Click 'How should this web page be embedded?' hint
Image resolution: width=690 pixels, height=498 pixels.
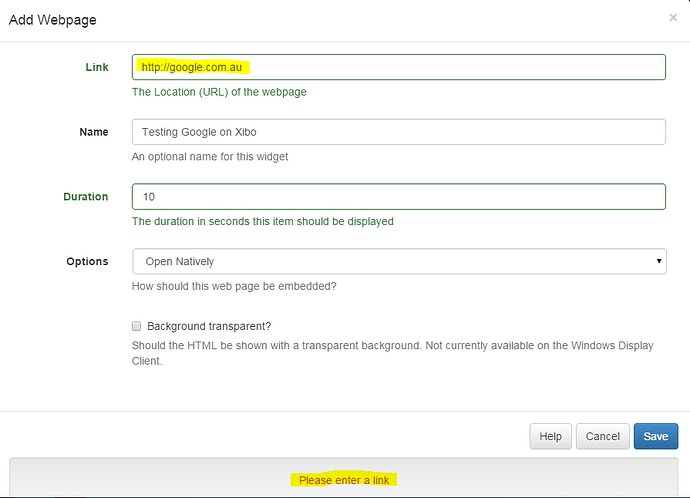[234, 286]
